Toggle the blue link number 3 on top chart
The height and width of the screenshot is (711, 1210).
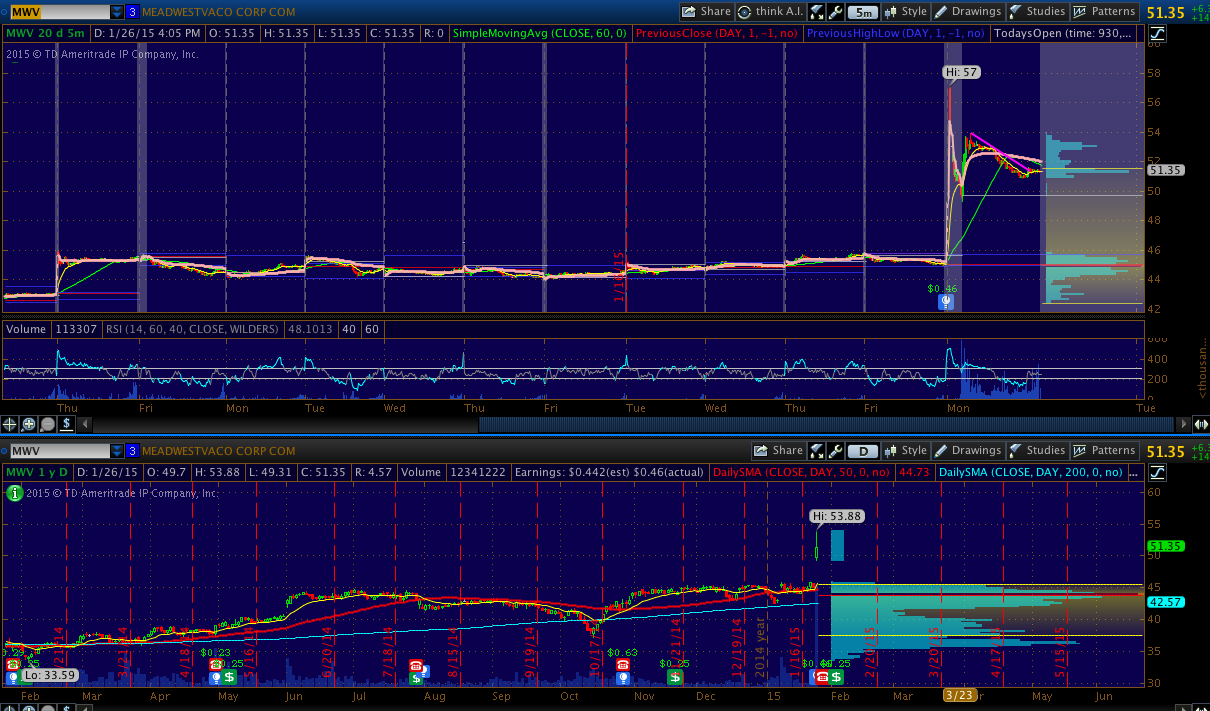click(132, 12)
